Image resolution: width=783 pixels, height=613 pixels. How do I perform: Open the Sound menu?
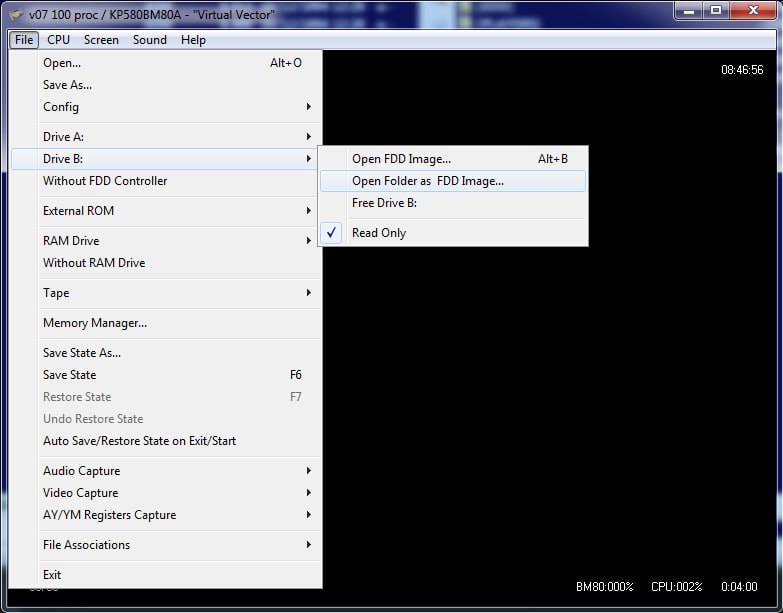click(150, 40)
